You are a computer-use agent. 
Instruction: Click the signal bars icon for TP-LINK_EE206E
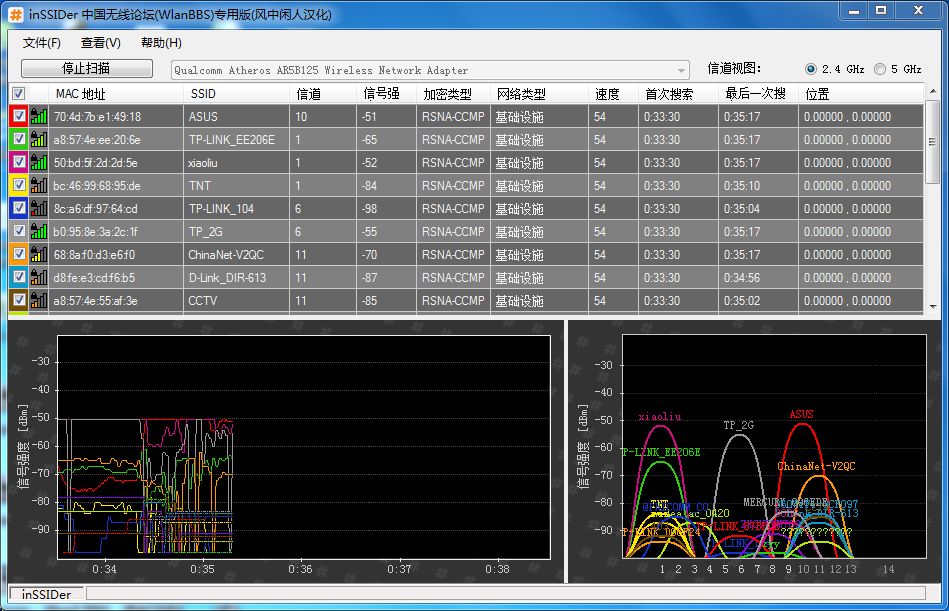click(39, 139)
